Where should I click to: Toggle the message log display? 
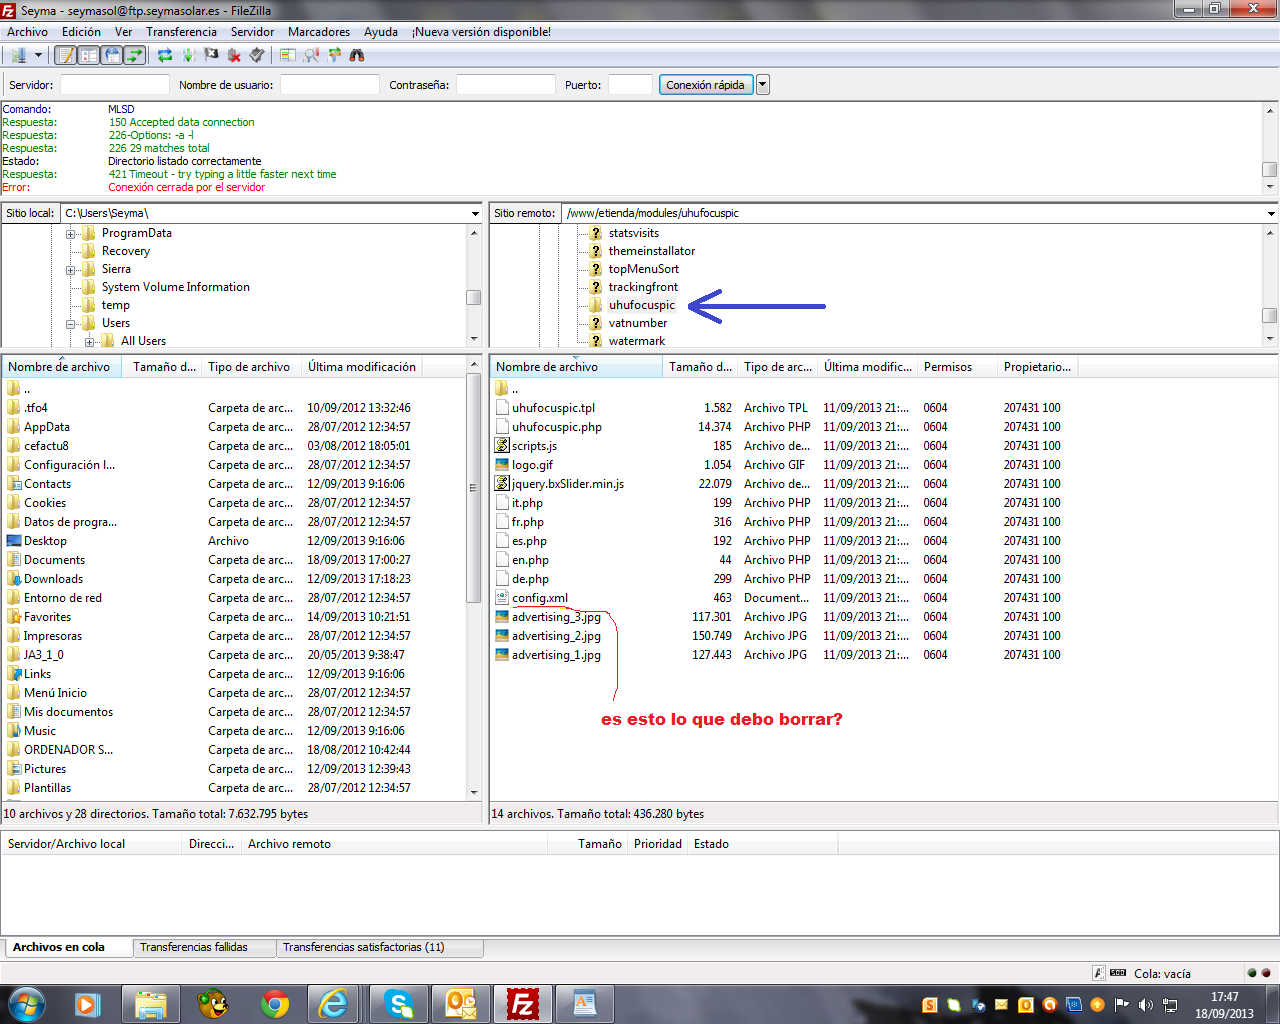tap(65, 56)
